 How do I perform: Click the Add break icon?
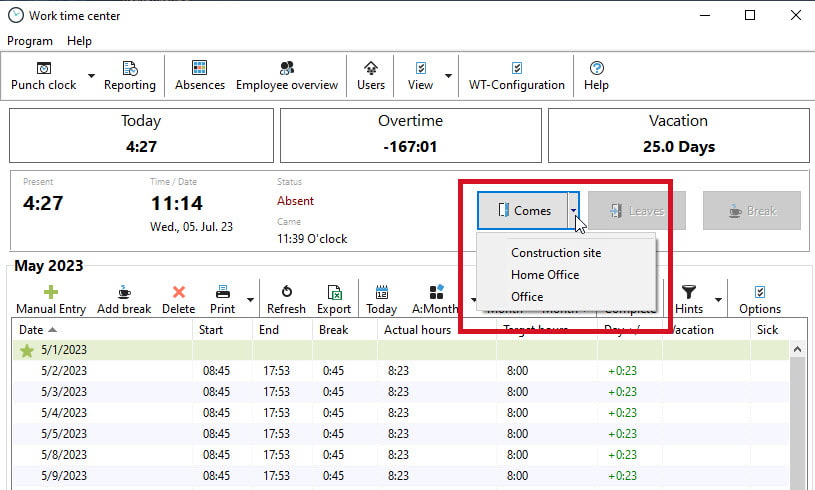pyautogui.click(x=124, y=300)
